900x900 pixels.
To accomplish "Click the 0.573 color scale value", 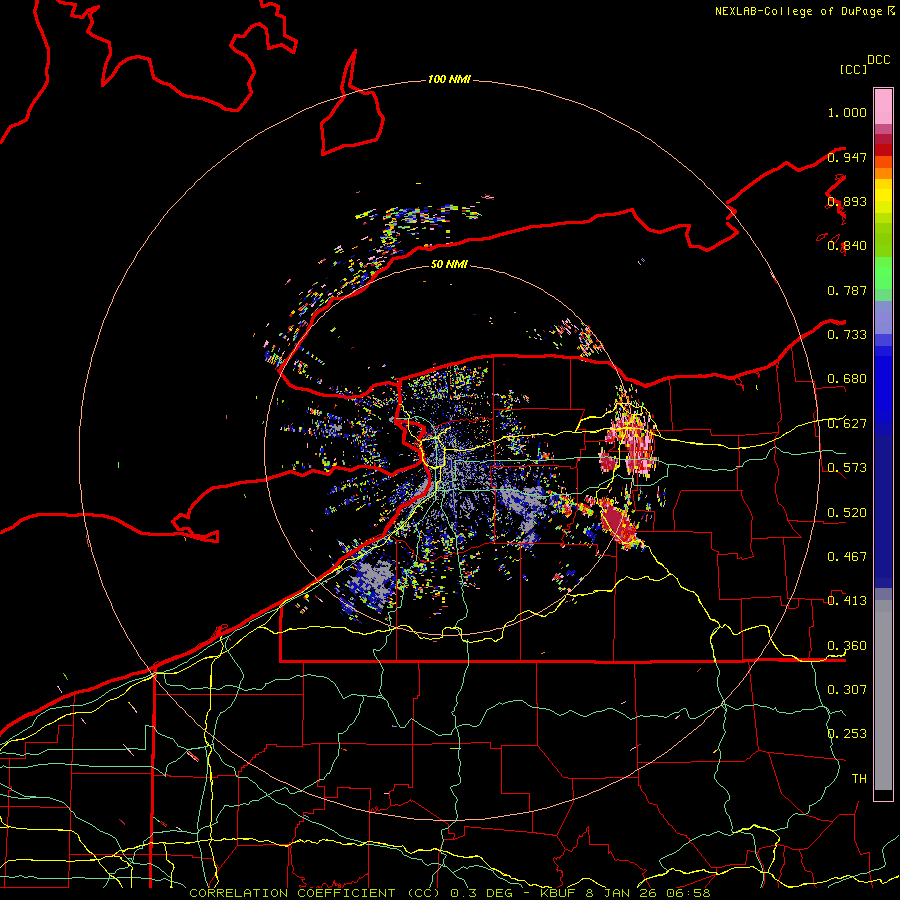I will click(x=847, y=468).
